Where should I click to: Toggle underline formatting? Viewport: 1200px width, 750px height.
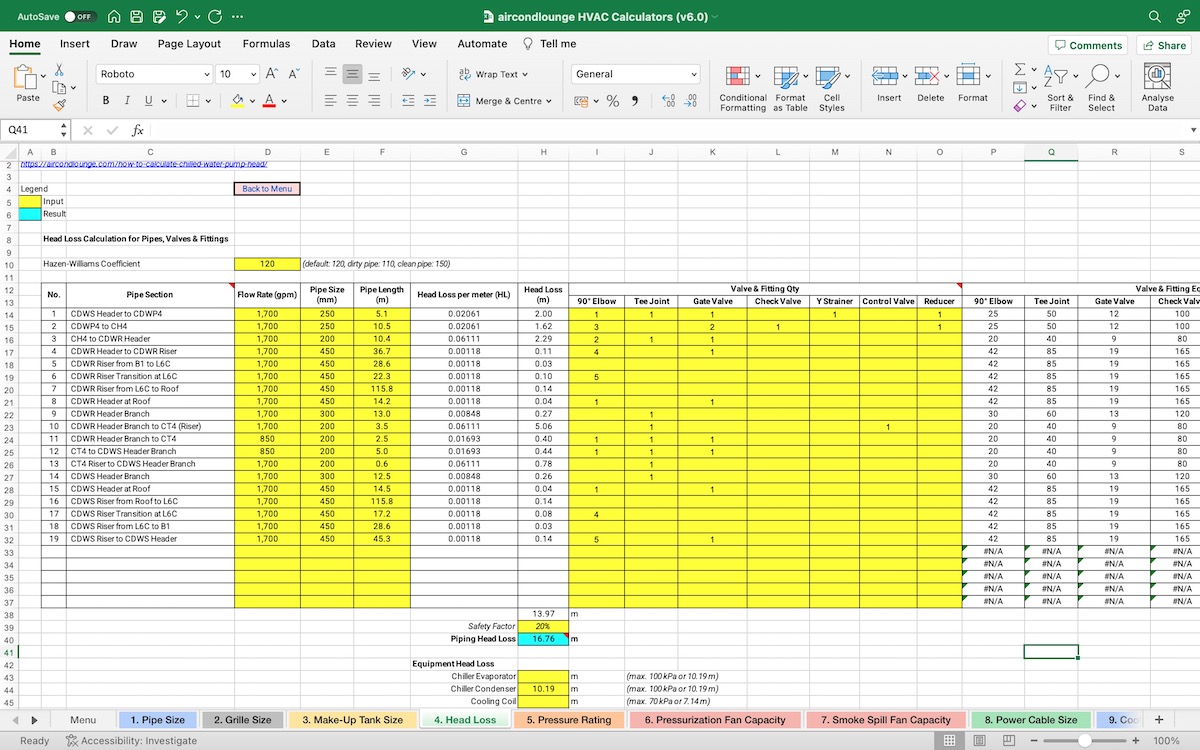[x=149, y=100]
